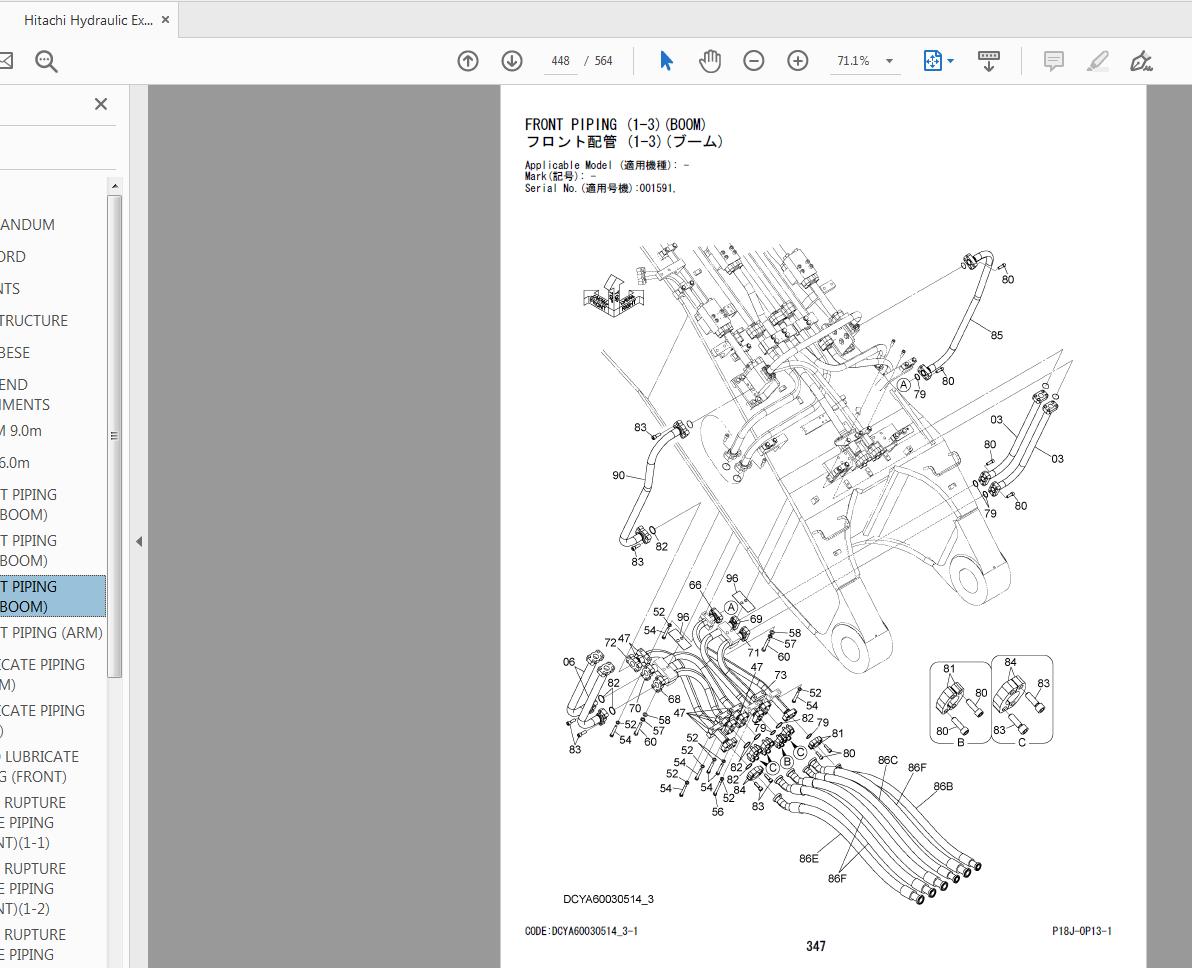Close the Hitachi Hydraulic Ex... document tab
Screen dimensions: 1192x968
[x=165, y=20]
